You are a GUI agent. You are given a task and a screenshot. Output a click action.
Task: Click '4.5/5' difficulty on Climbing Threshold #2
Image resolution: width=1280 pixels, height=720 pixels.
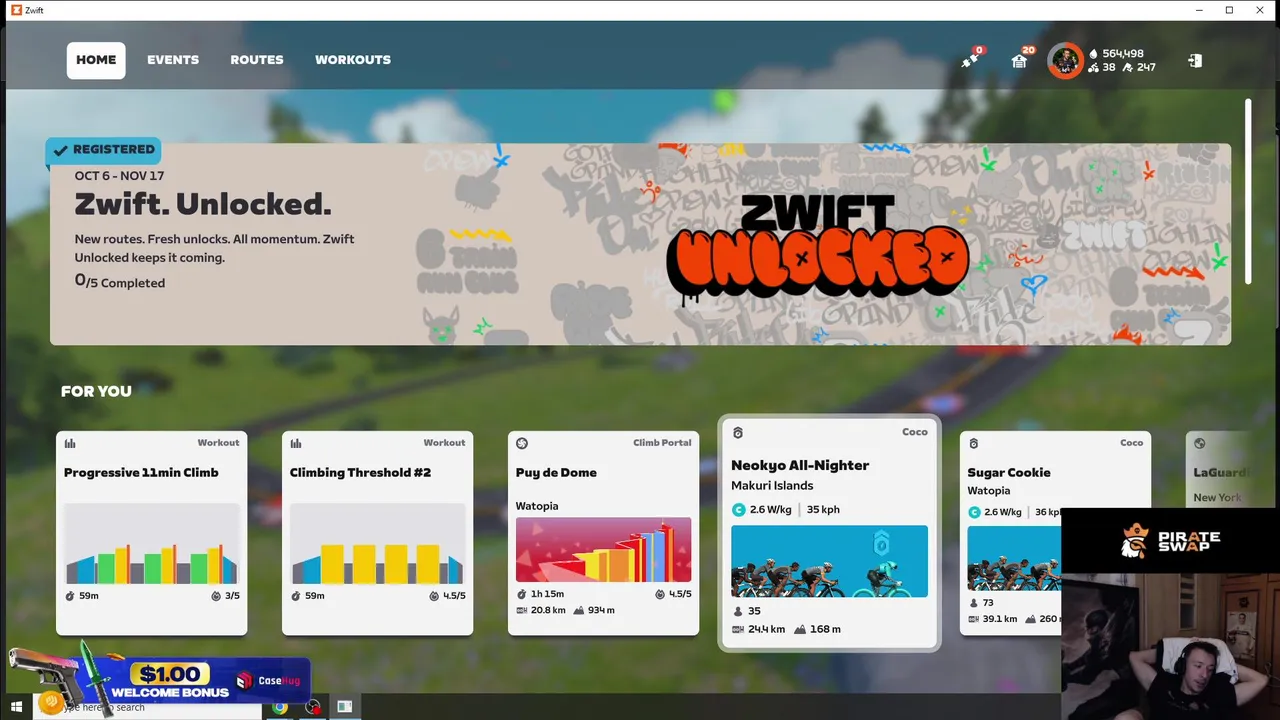(x=454, y=595)
